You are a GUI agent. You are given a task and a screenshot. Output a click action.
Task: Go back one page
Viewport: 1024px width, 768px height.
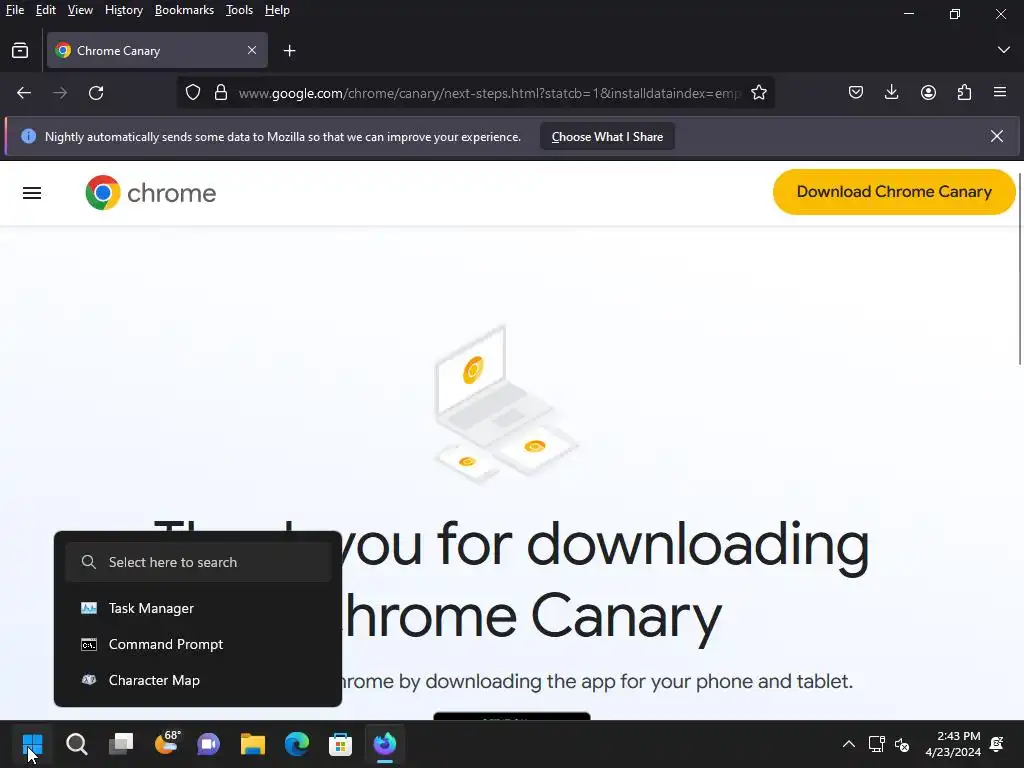coord(24,93)
